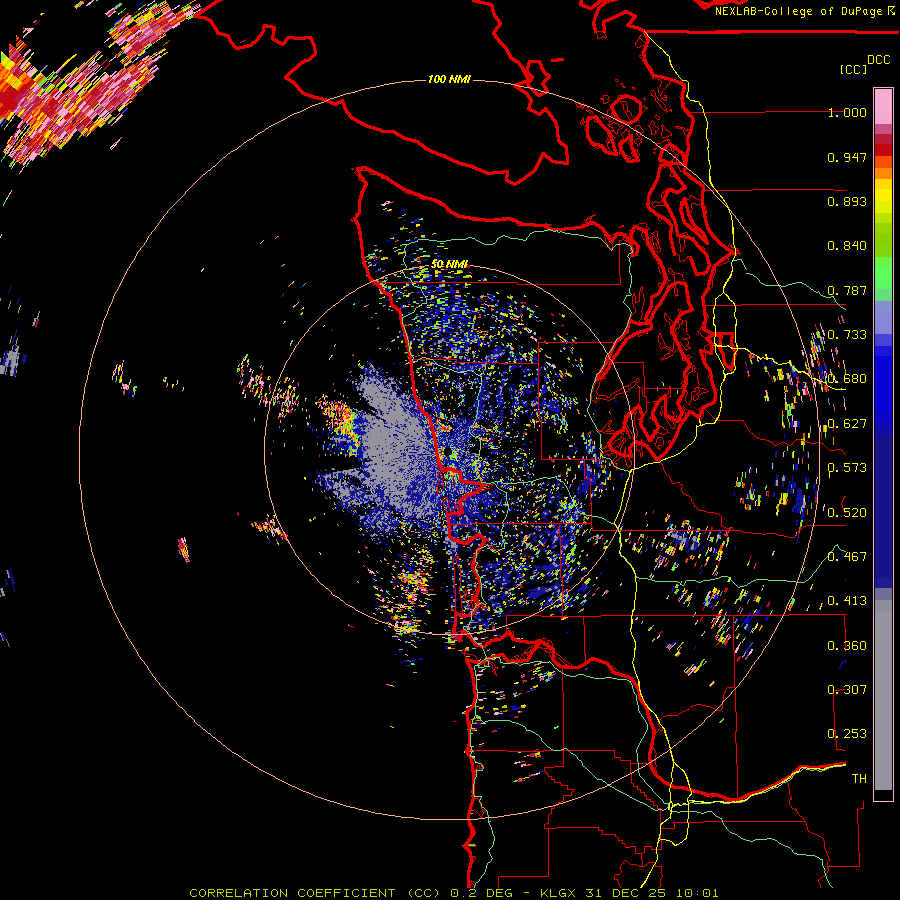Viewport: 900px width, 900px height.
Task: Click the 0.947 color scale value
Action: point(847,157)
